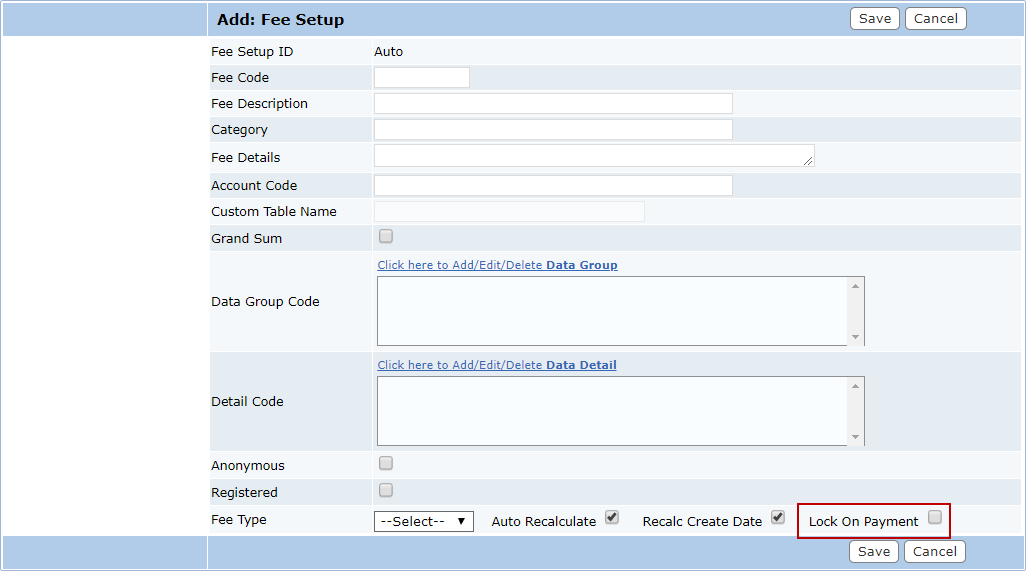
Task: Click the Data Group Code list scroll-down arrow
Action: click(855, 337)
